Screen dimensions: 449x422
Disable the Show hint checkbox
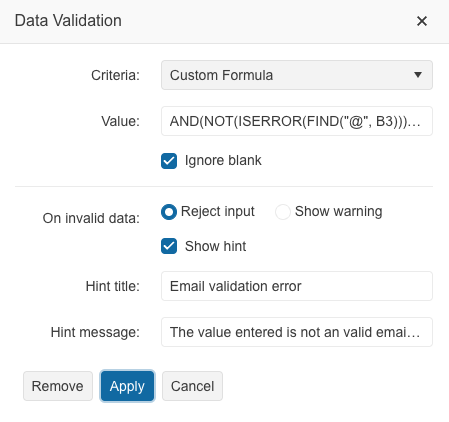[169, 246]
